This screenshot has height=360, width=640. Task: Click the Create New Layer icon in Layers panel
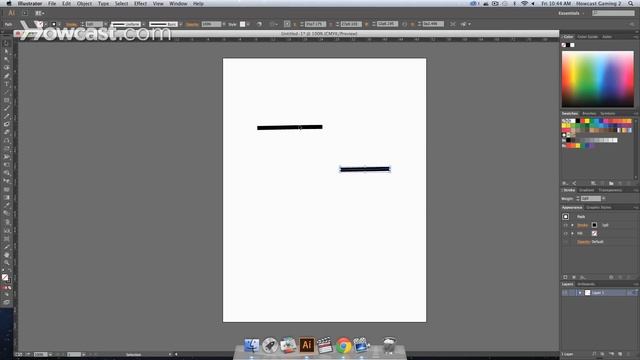coord(620,354)
